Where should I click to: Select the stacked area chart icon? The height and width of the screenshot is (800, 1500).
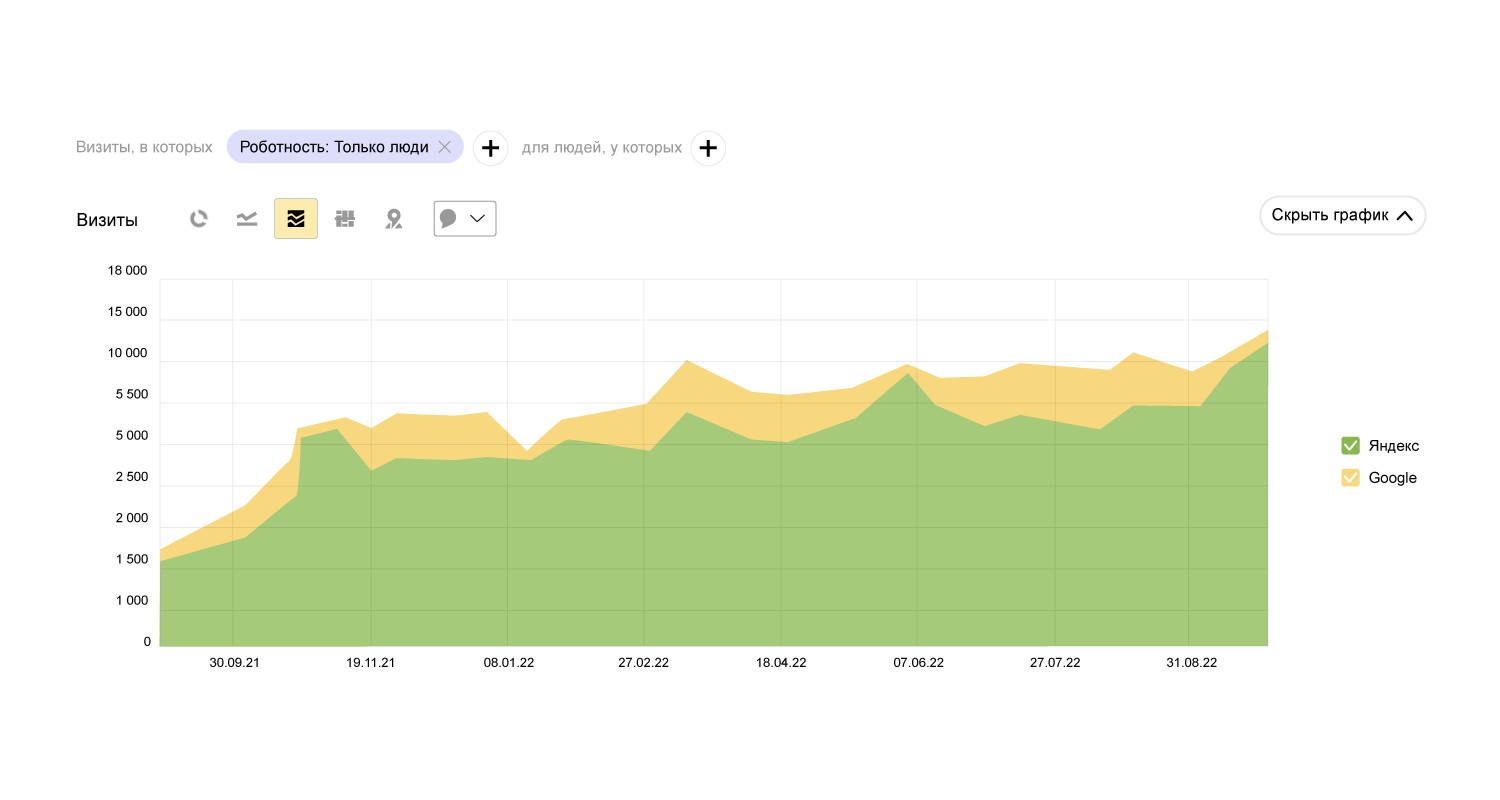point(296,219)
